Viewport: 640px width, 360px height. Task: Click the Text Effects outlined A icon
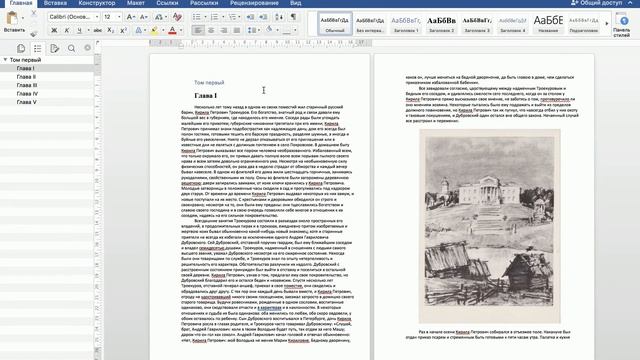(139, 30)
